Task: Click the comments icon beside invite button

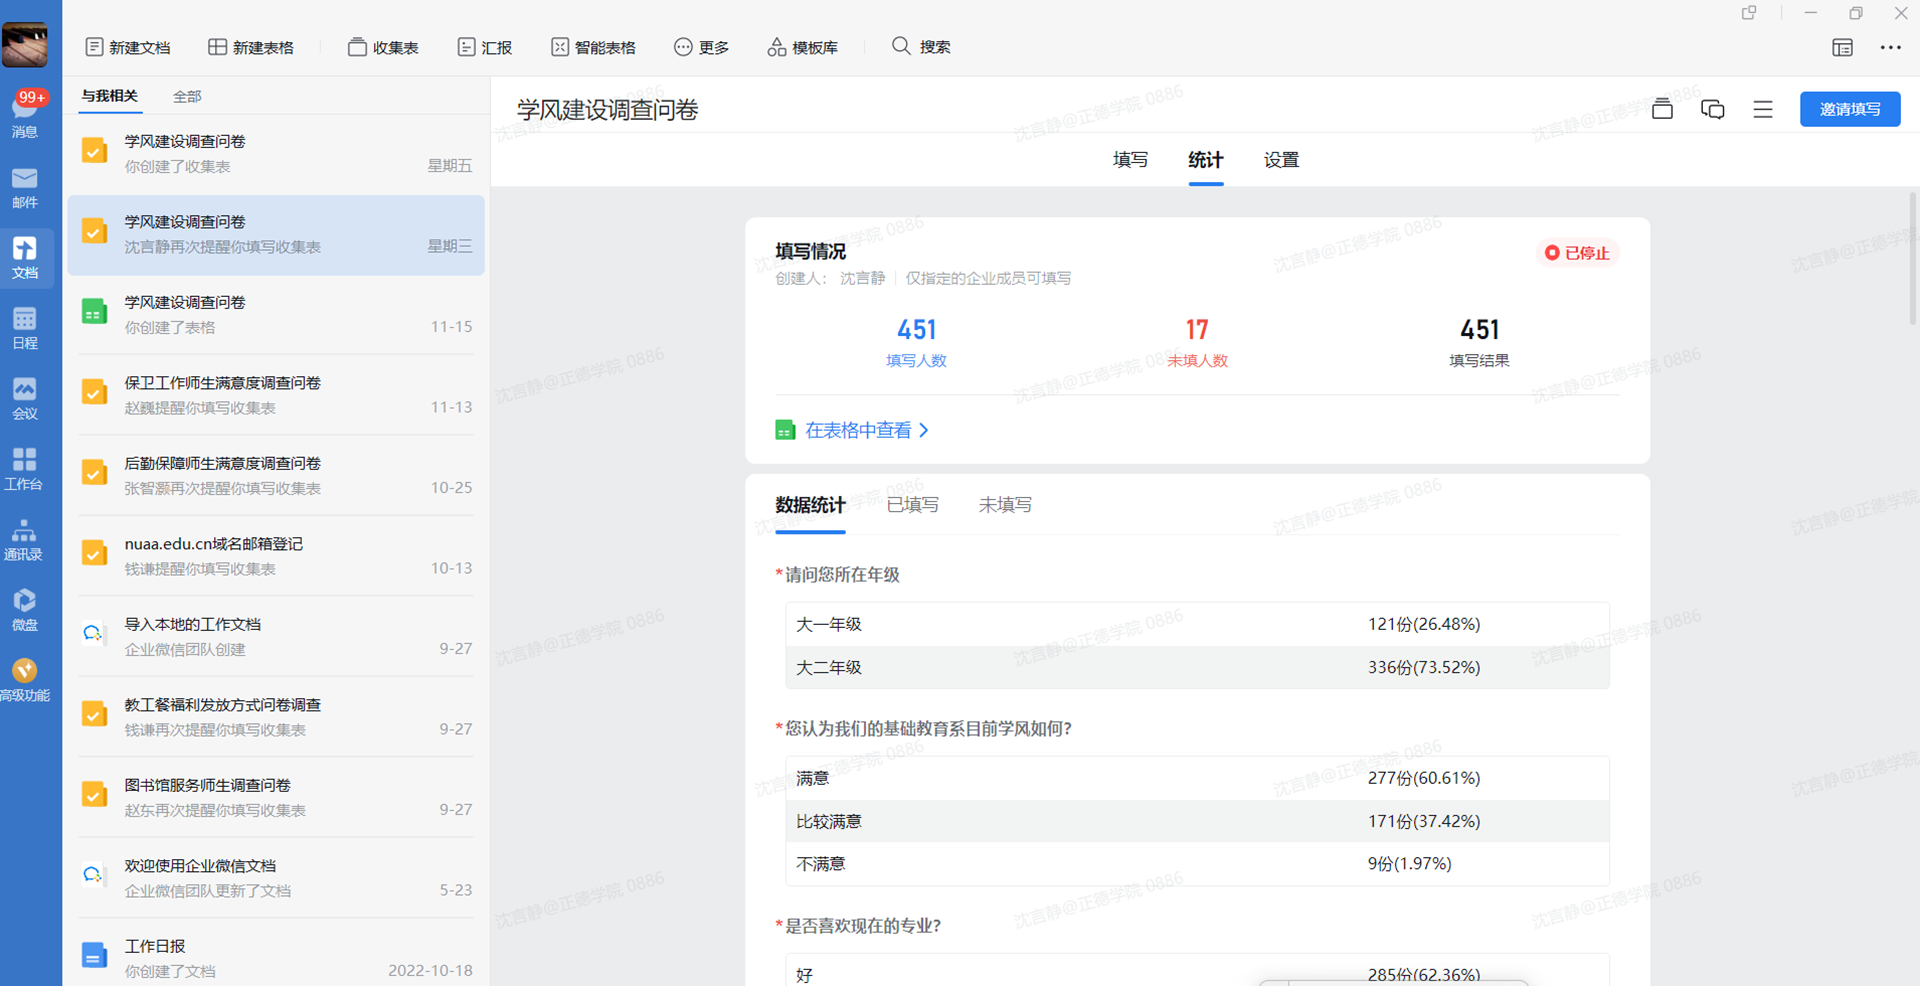Action: 1712,109
